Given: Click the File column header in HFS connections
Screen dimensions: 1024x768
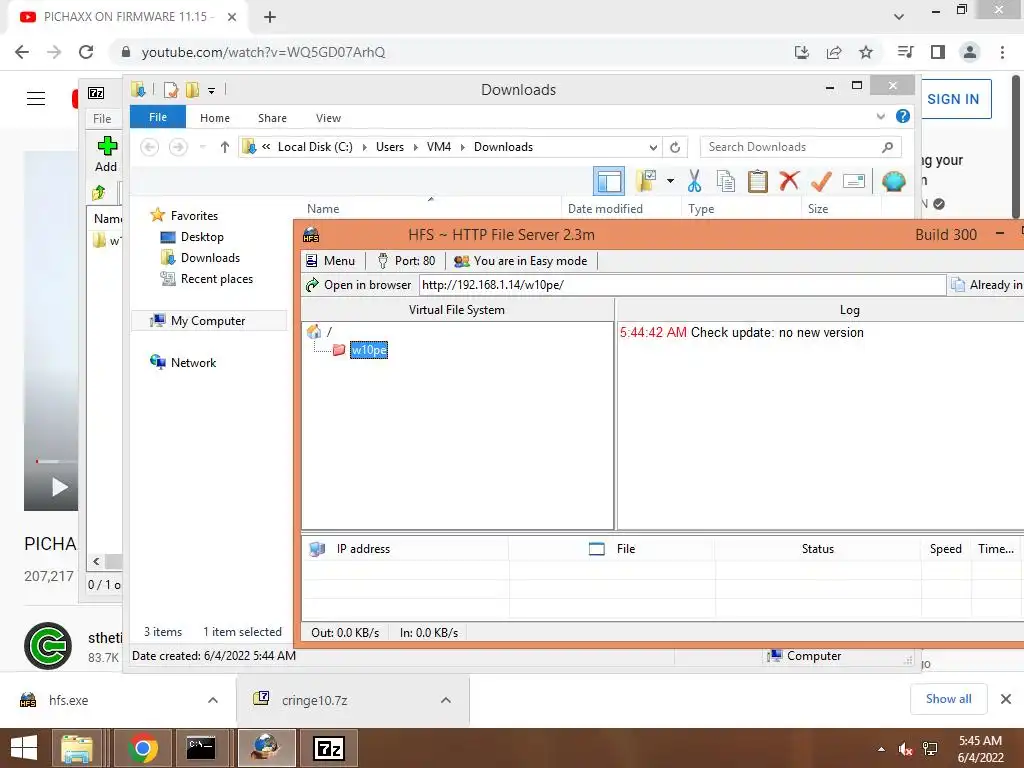Looking at the screenshot, I should pyautogui.click(x=612, y=549).
